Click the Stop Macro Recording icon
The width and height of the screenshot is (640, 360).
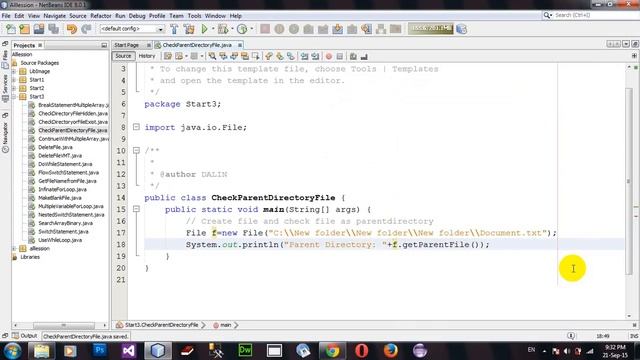(x=340, y=56)
